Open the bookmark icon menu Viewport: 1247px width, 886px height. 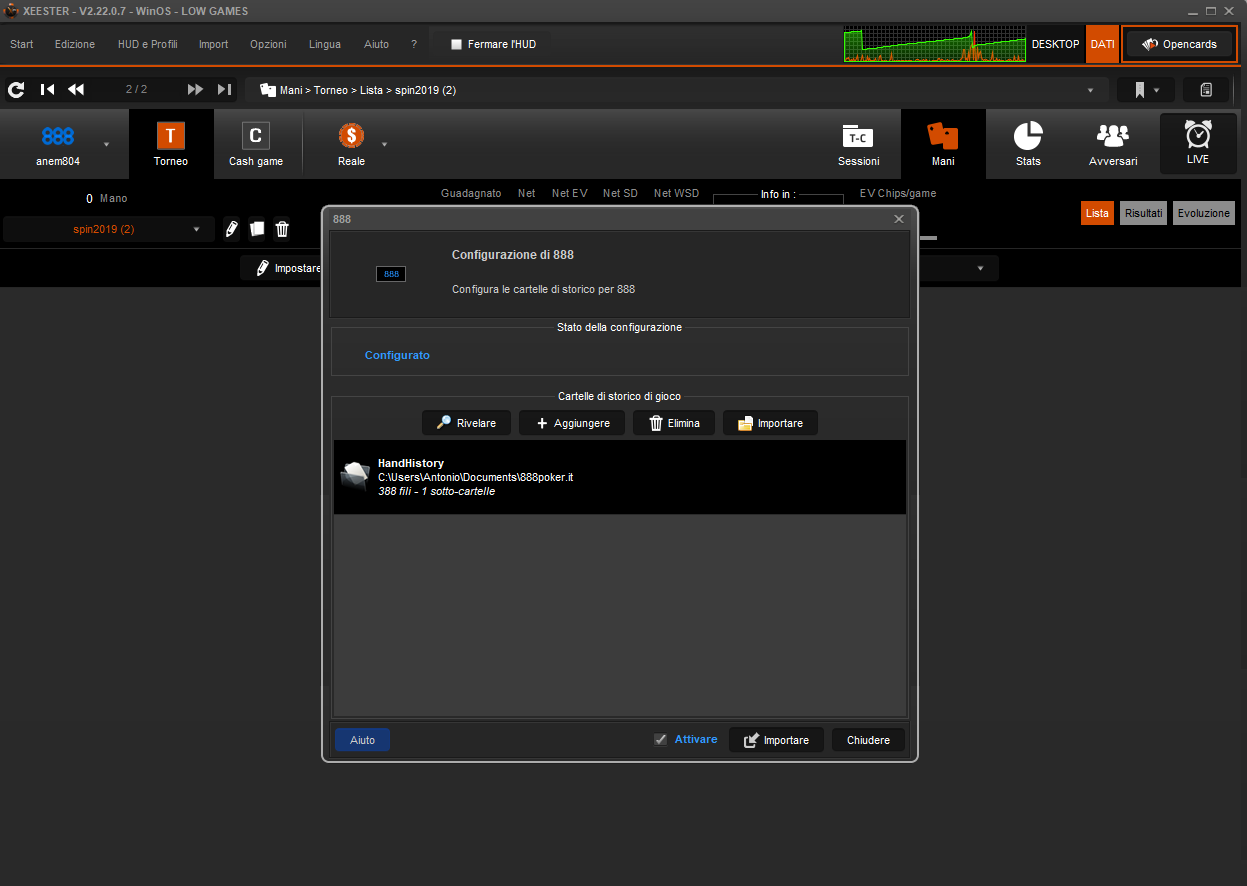(x=1146, y=90)
